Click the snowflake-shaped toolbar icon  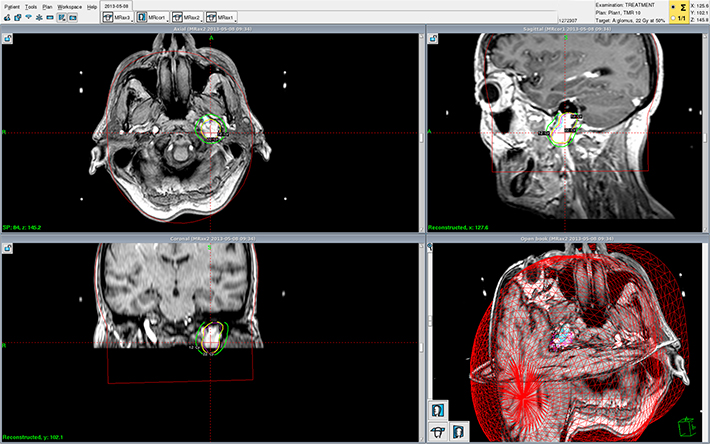pos(39,18)
